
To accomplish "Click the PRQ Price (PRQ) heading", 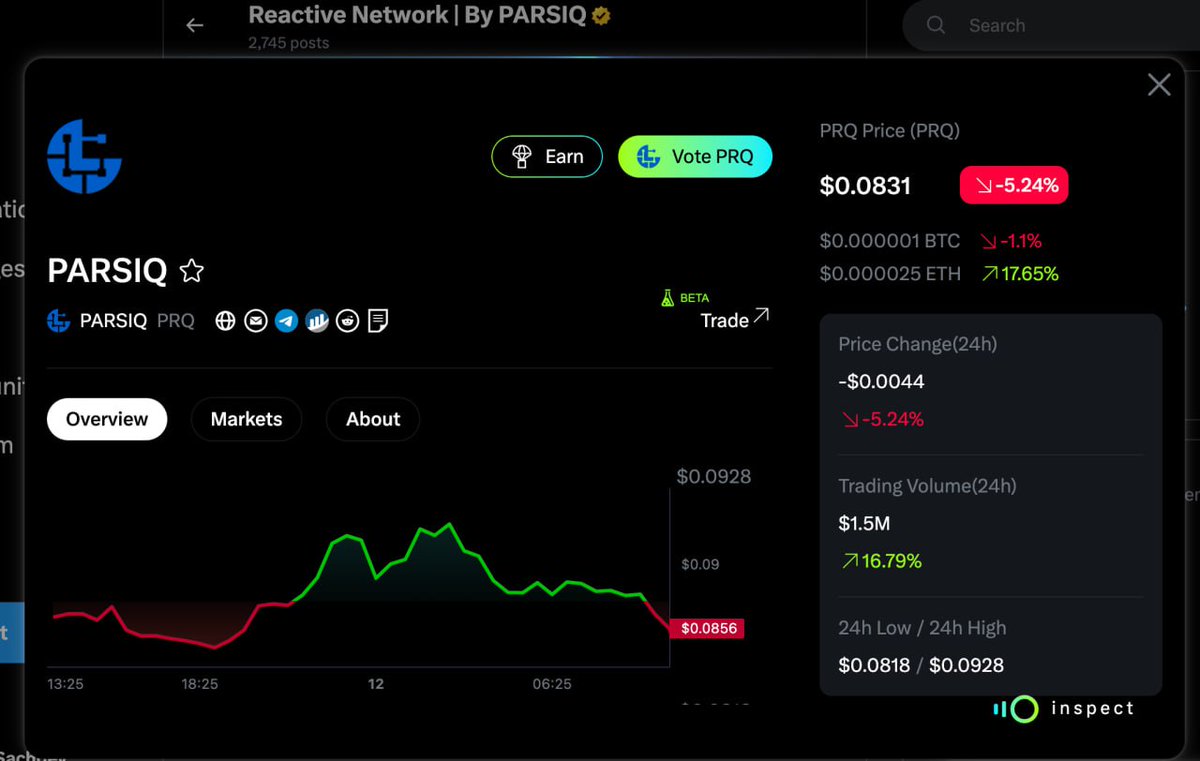I will coord(889,131).
